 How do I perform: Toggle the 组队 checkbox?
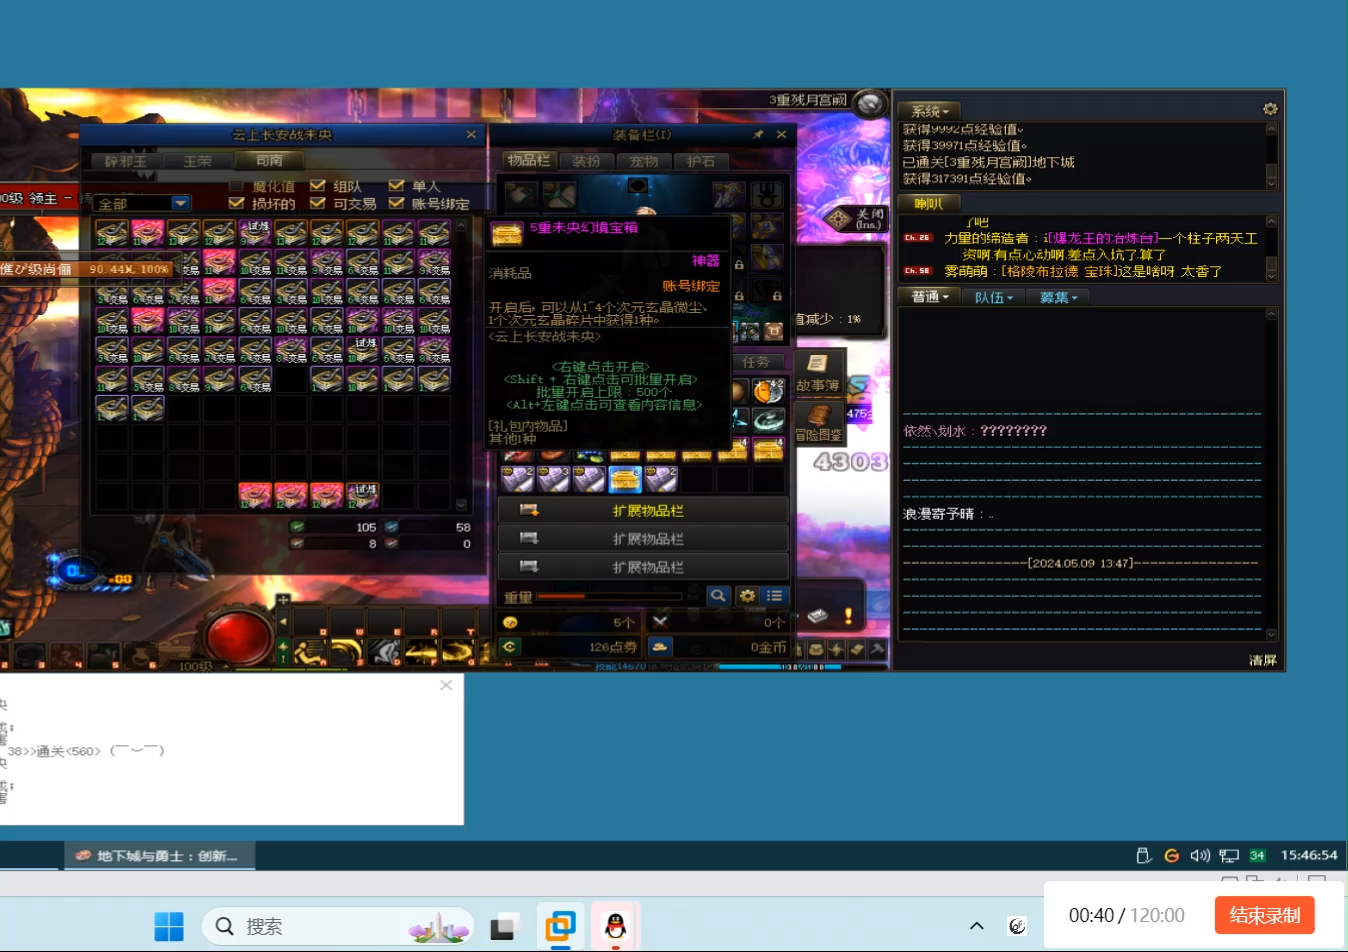[318, 186]
